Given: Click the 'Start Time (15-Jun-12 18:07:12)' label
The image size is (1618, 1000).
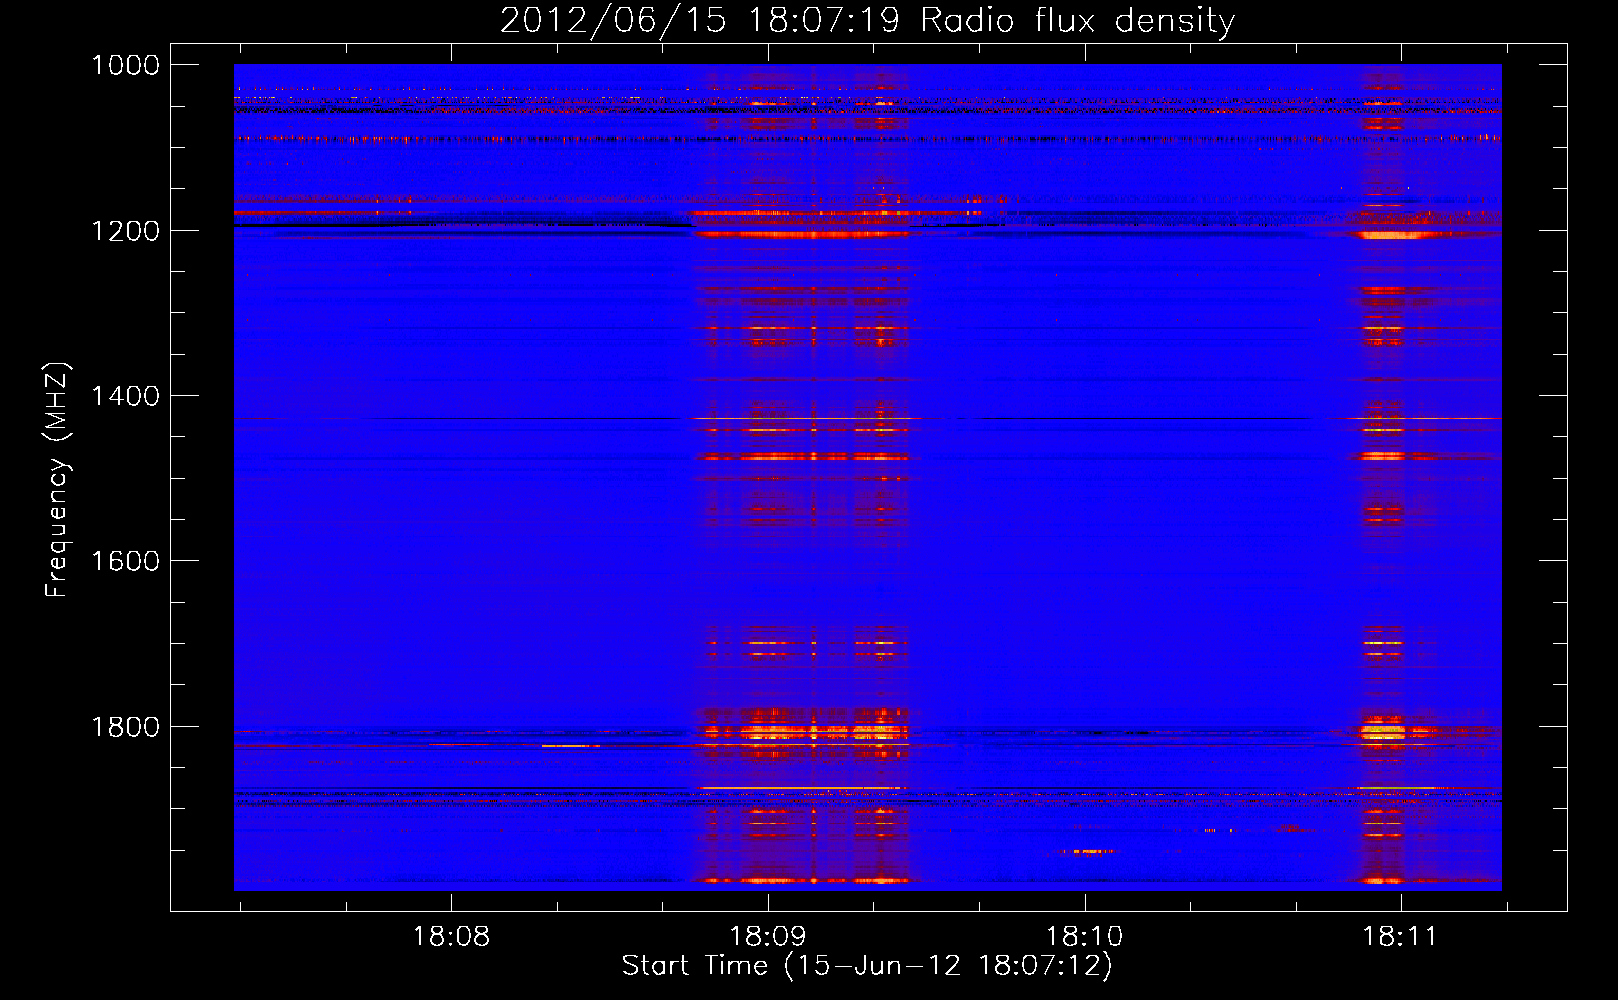Looking at the screenshot, I should tap(867, 966).
